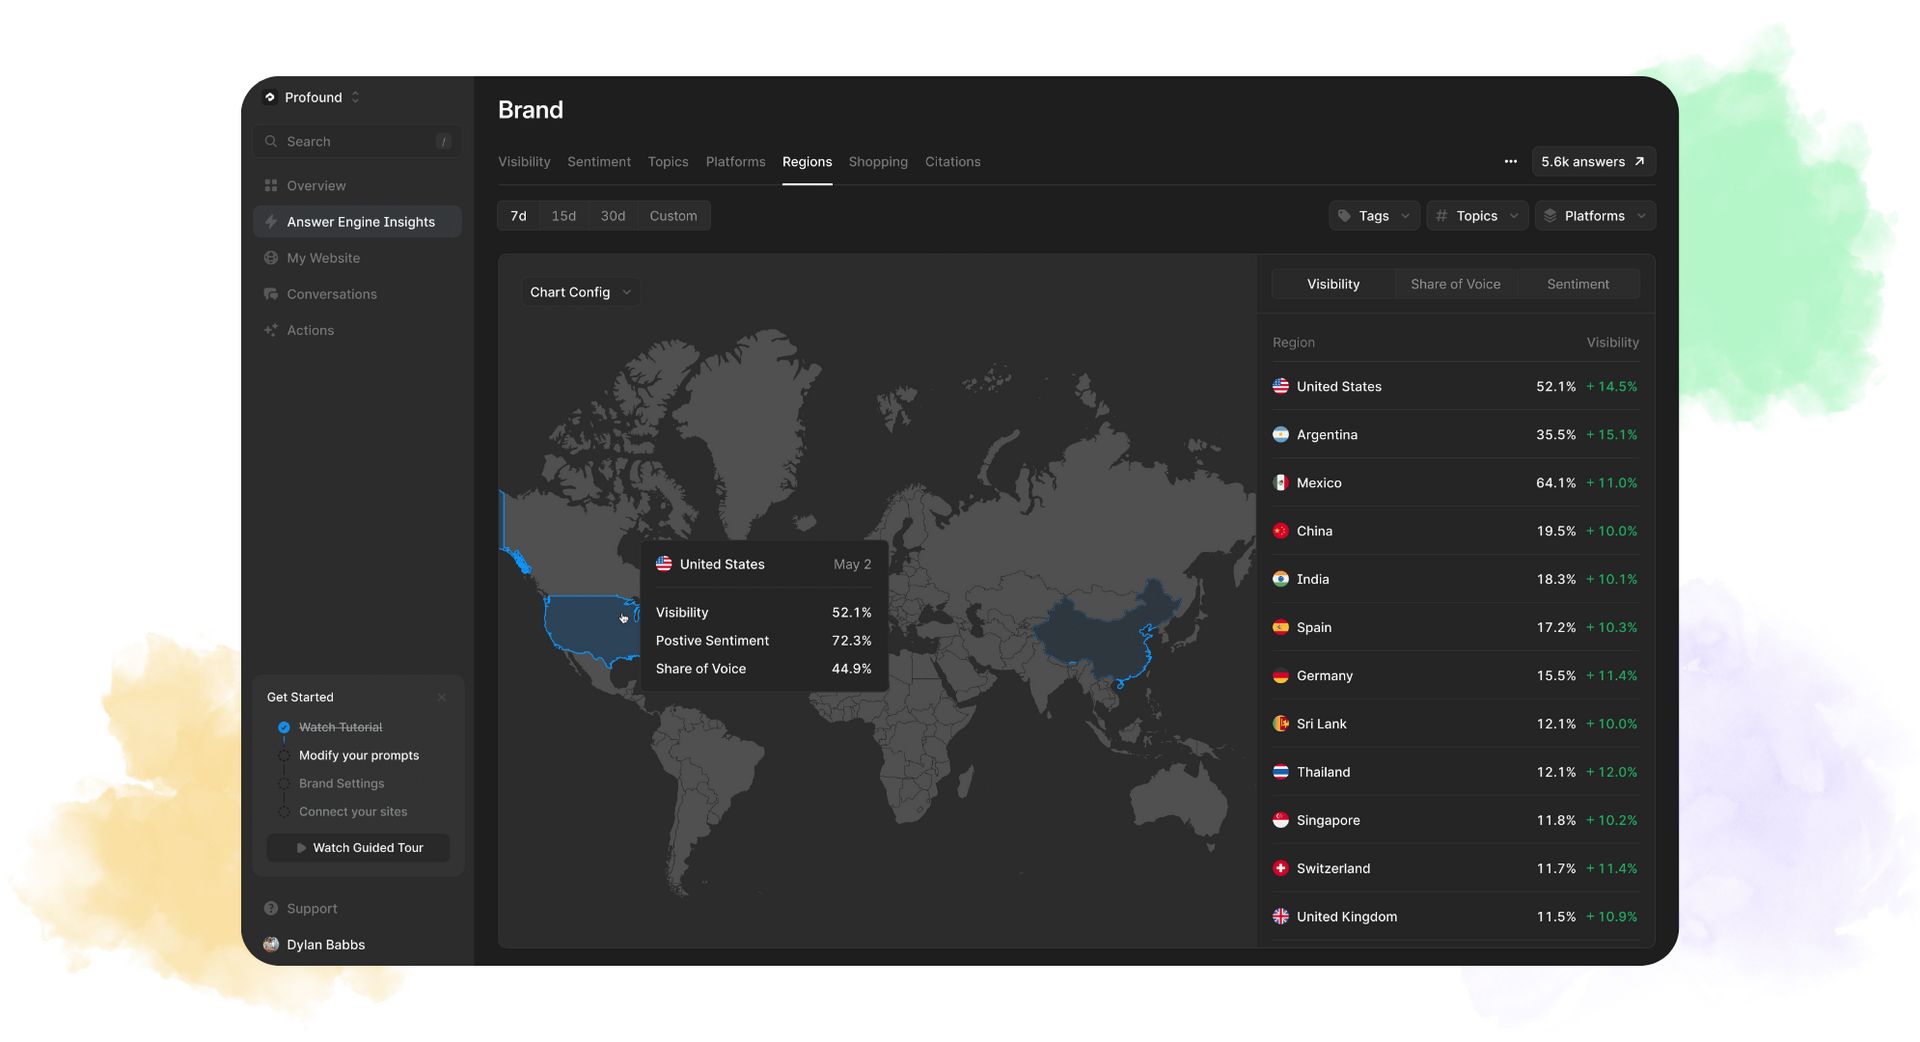Uncheck the Watch Tutorial checkmark
This screenshot has width=1920, height=1042.
(x=284, y=727)
